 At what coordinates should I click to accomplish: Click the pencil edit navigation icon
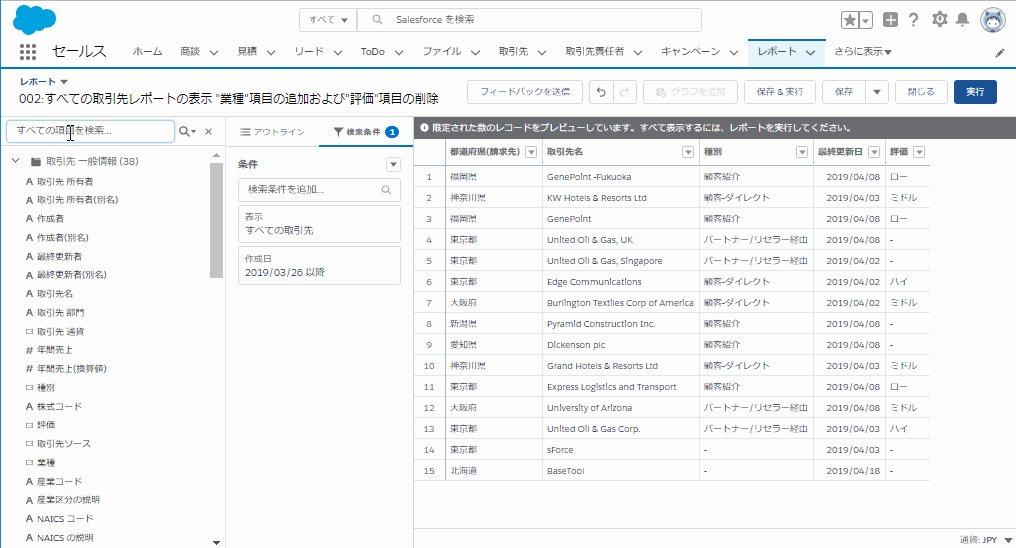[1000, 53]
